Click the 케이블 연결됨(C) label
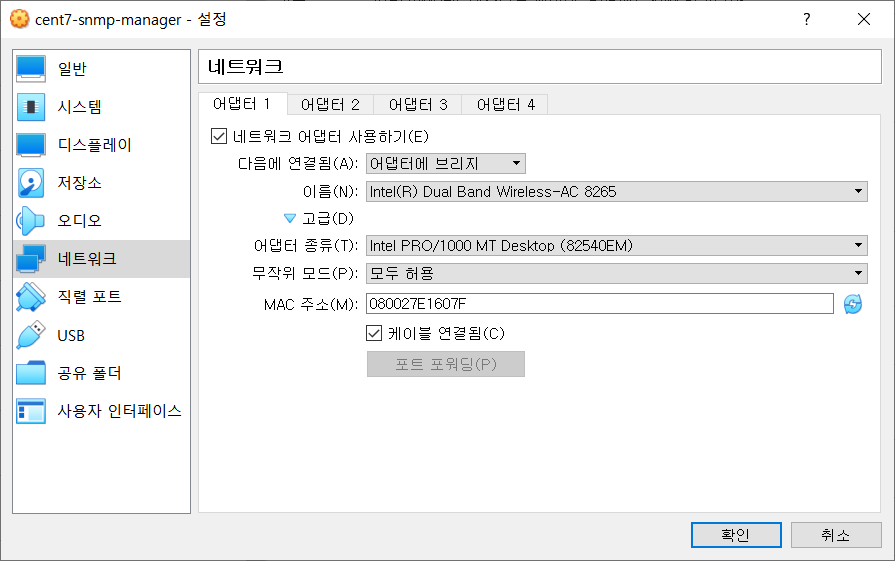The width and height of the screenshot is (895, 561). tap(446, 333)
